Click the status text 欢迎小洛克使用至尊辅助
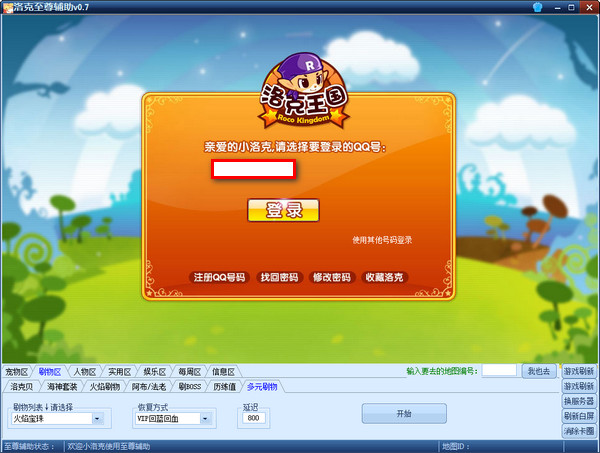600x453 pixels. click(109, 446)
